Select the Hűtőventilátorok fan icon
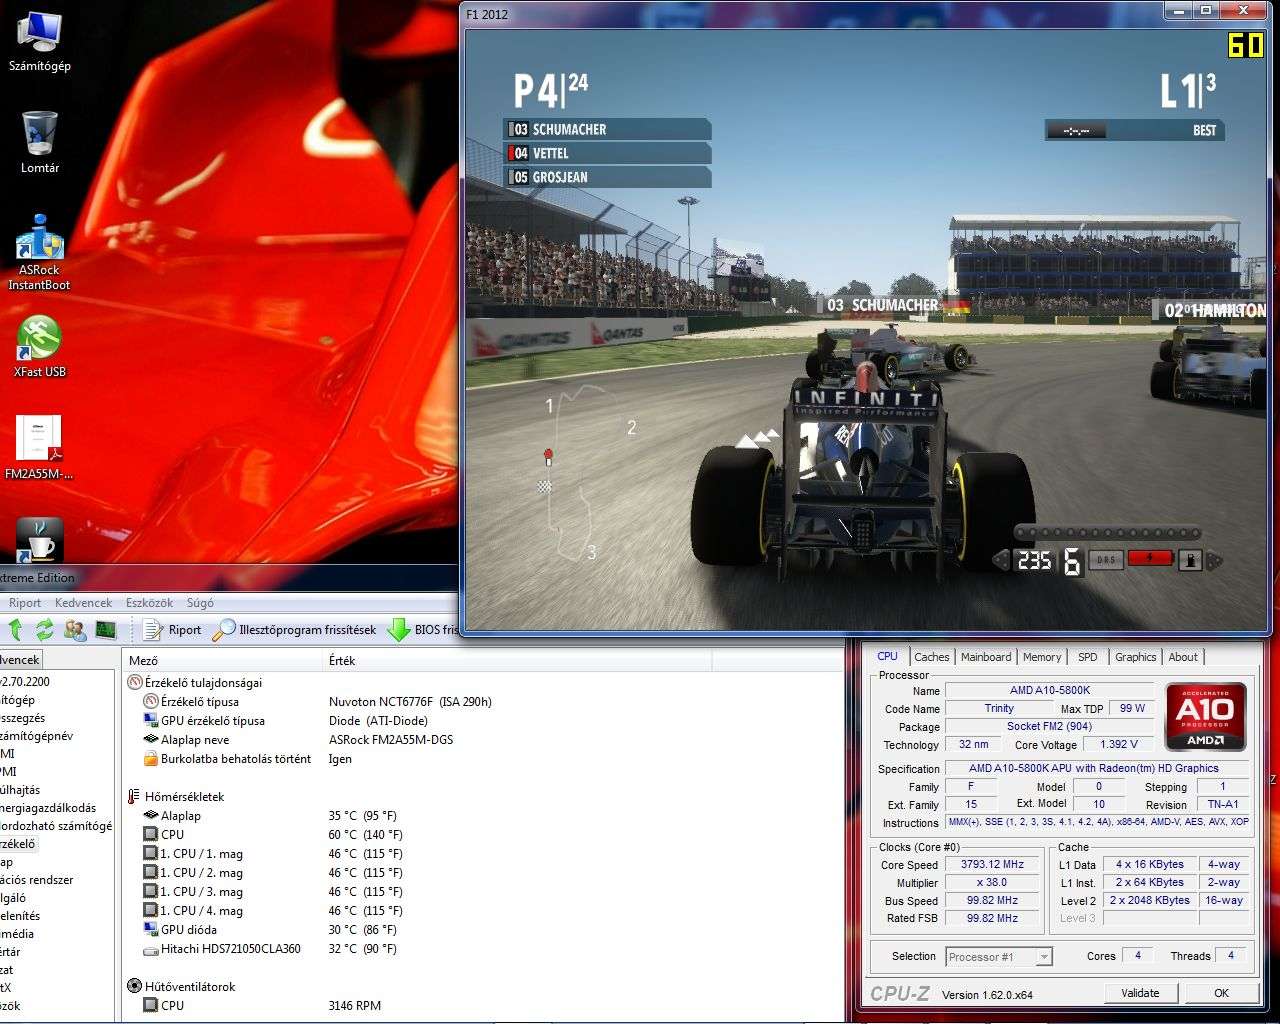This screenshot has height=1024, width=1280. [x=135, y=986]
